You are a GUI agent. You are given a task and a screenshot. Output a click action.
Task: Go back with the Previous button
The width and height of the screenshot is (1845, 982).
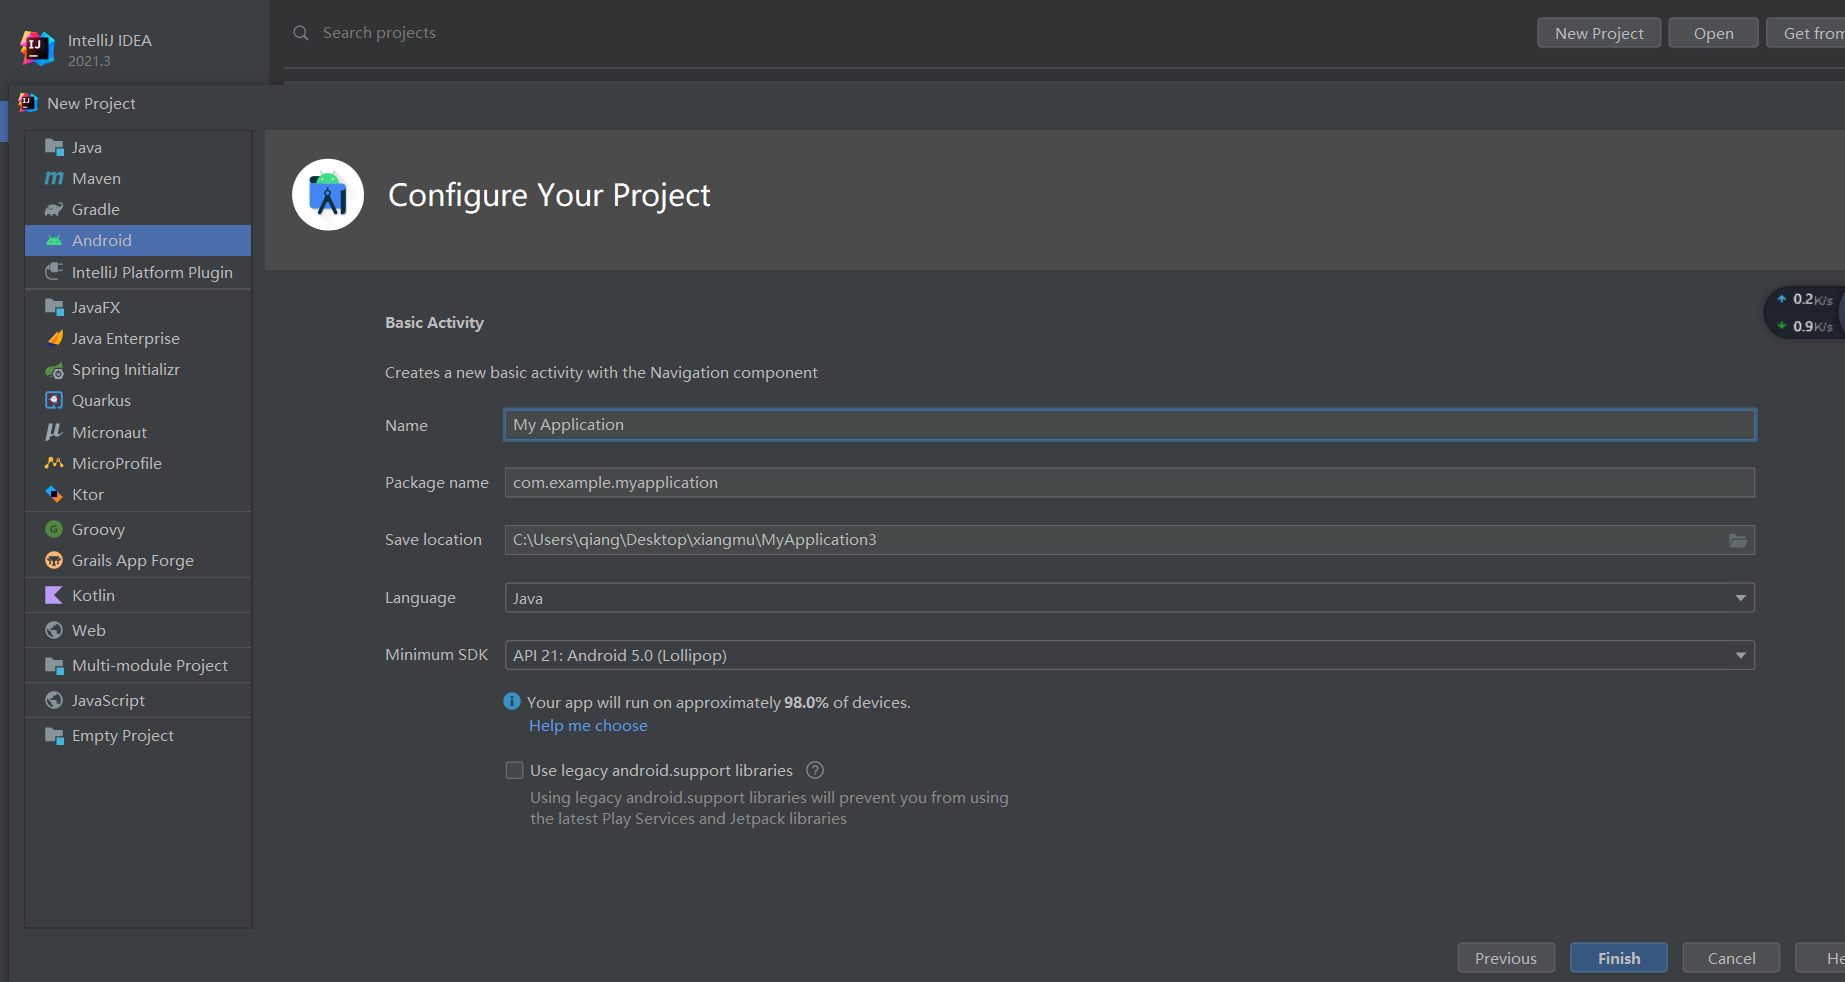(x=1505, y=958)
